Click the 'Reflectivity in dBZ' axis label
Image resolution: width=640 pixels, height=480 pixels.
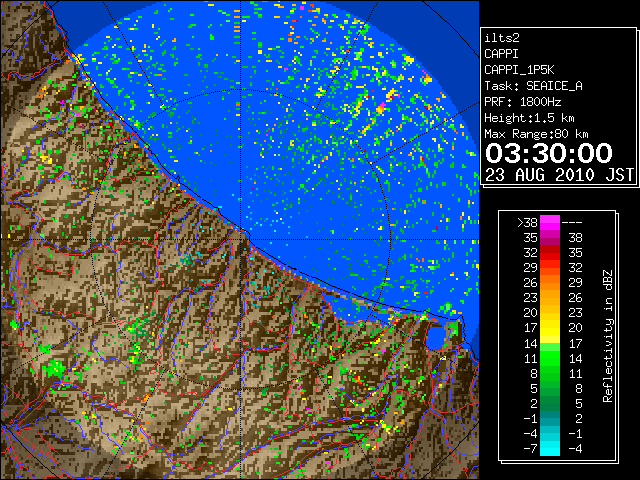[608, 336]
